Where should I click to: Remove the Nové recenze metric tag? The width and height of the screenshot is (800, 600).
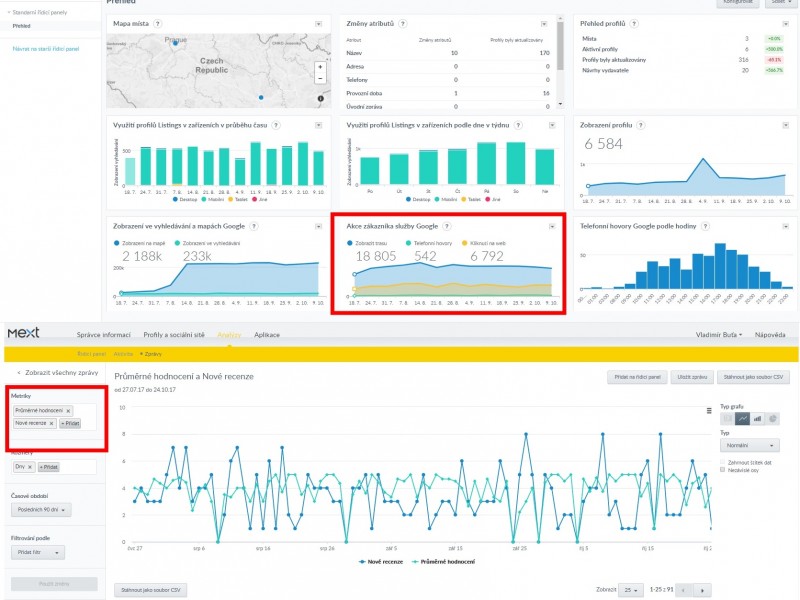pos(52,424)
